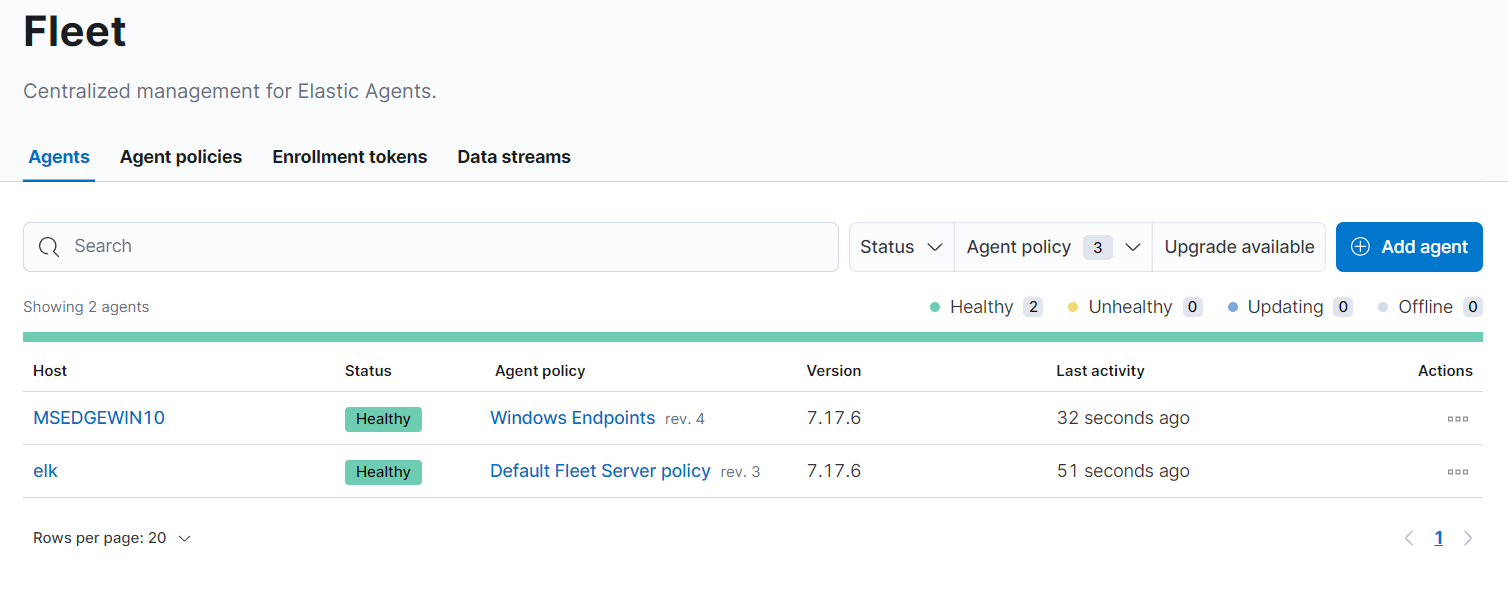Screen dimensions: 1508x615
Task: Open the elk host link
Action: click(x=46, y=471)
